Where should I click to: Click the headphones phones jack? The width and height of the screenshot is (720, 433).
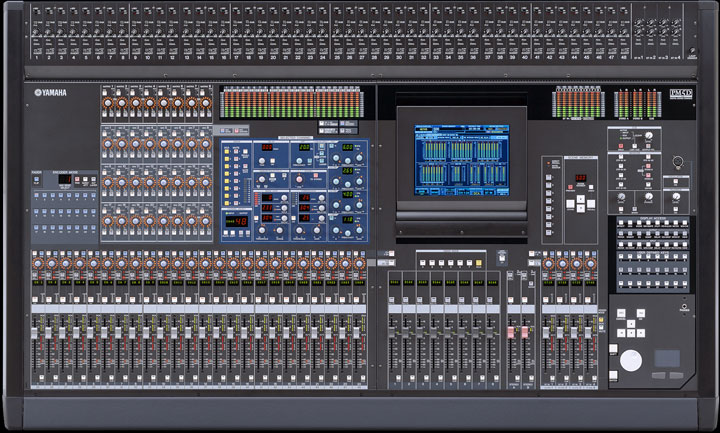[685, 306]
